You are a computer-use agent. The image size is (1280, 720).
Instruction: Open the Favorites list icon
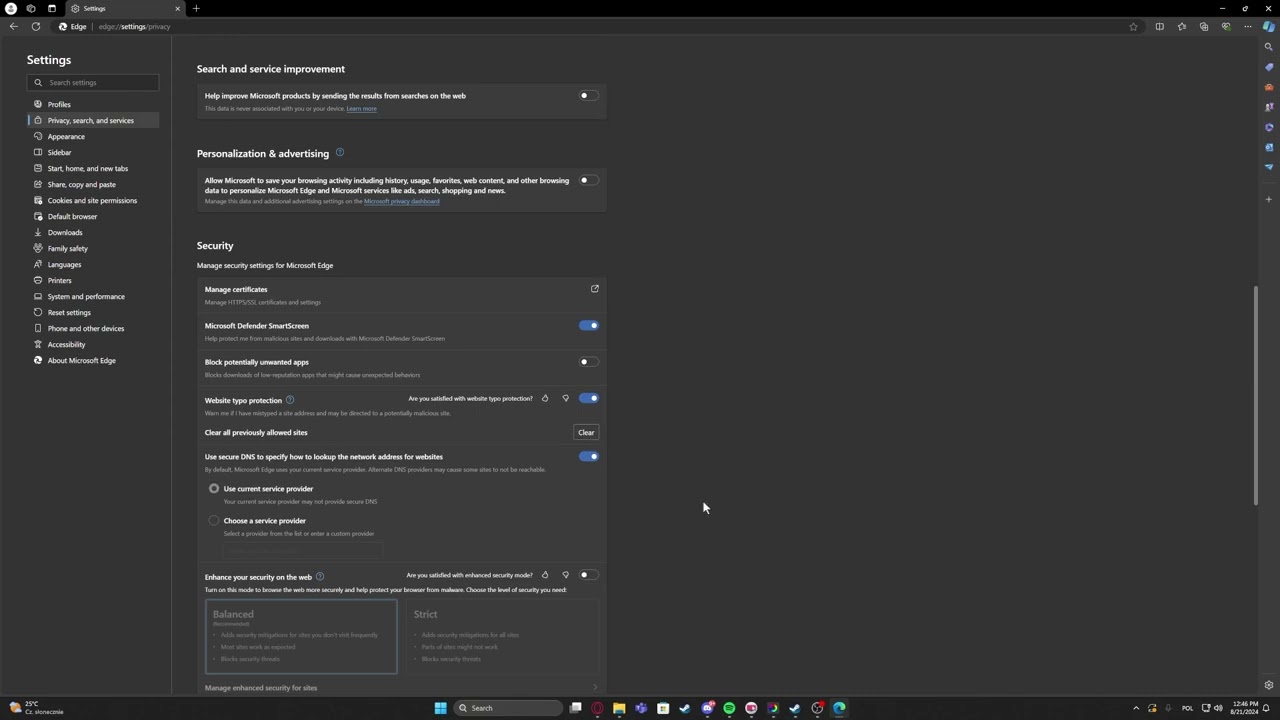(1182, 26)
